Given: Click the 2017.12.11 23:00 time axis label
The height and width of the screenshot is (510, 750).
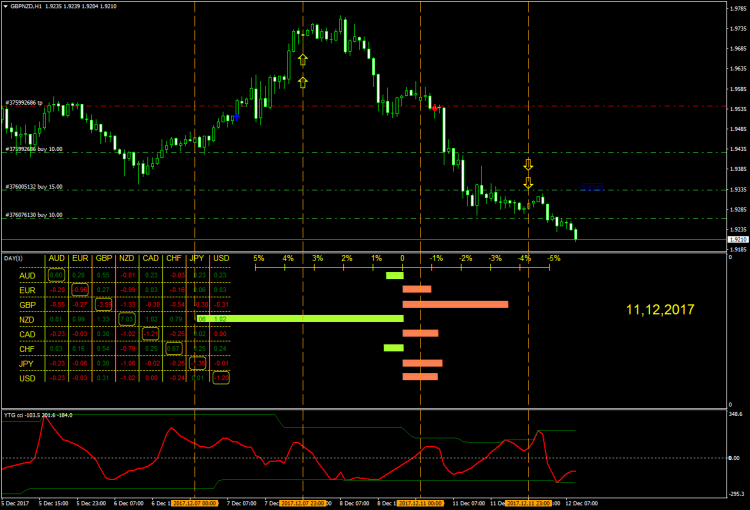Looking at the screenshot, I should pos(529,503).
